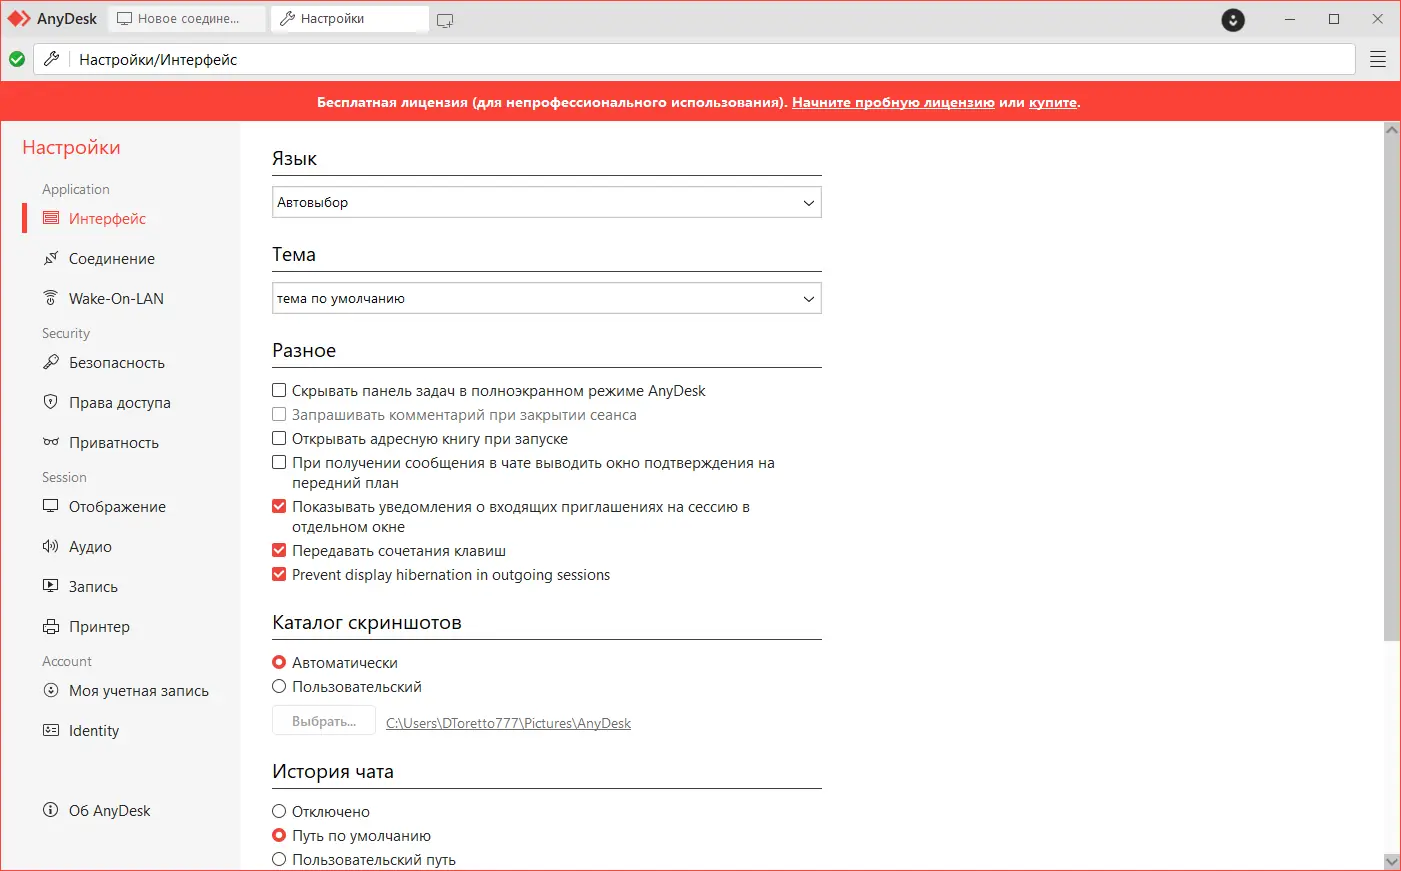Select Пользовательский путь chat history
Image resolution: width=1401 pixels, height=871 pixels.
point(279,859)
